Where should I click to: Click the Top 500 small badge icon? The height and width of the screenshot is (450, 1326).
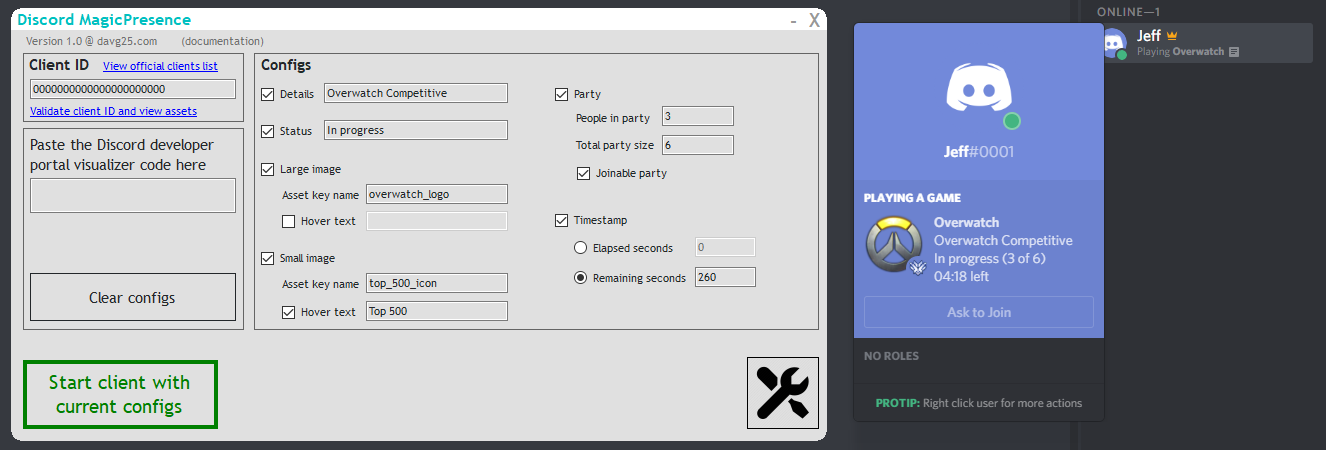[917, 268]
